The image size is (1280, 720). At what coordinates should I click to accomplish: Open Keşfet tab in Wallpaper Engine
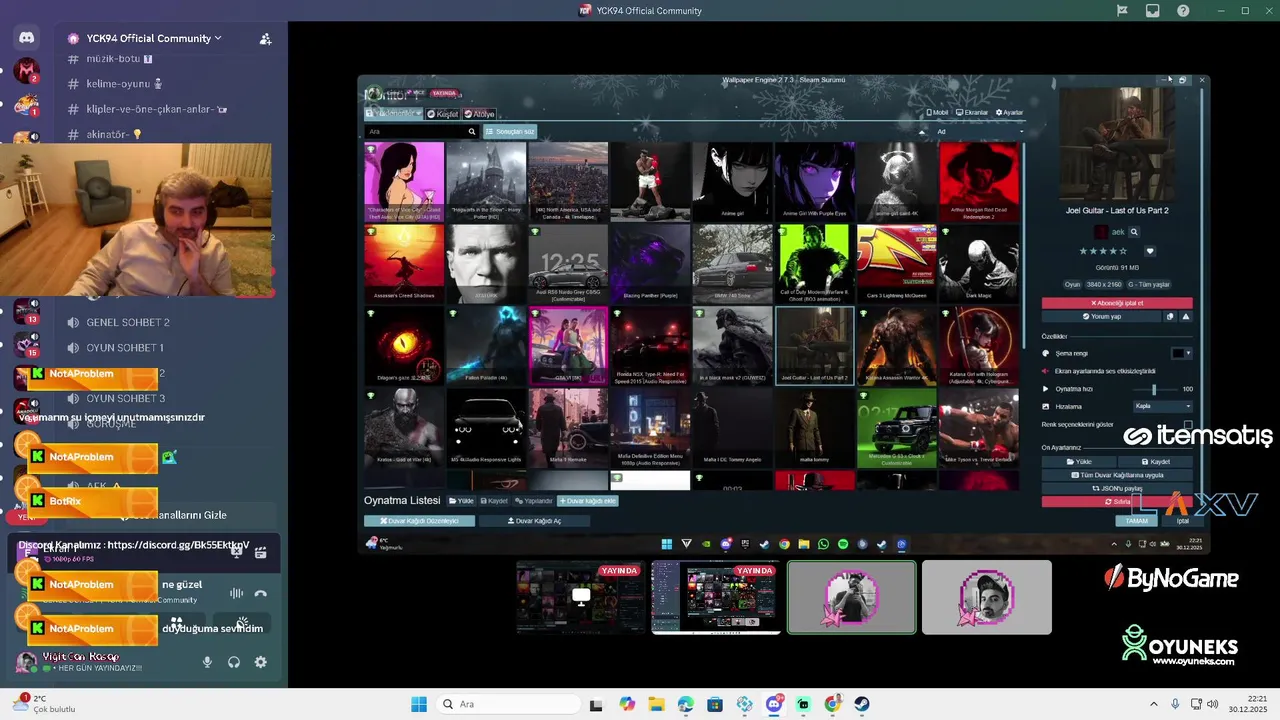point(442,114)
